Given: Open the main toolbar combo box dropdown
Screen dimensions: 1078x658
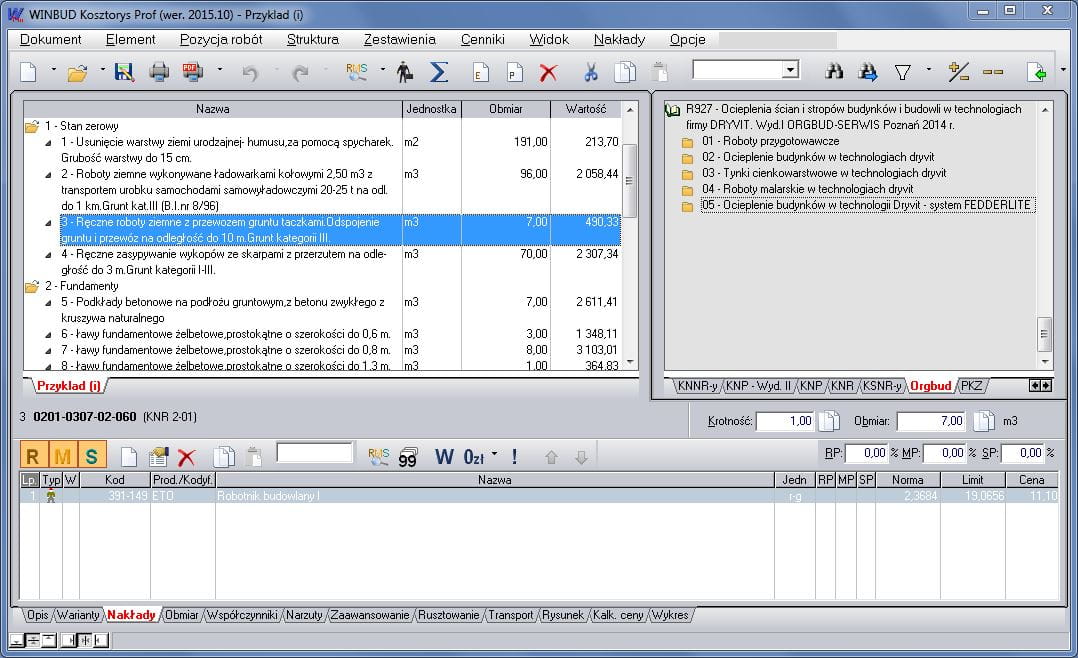Looking at the screenshot, I should click(x=790, y=70).
